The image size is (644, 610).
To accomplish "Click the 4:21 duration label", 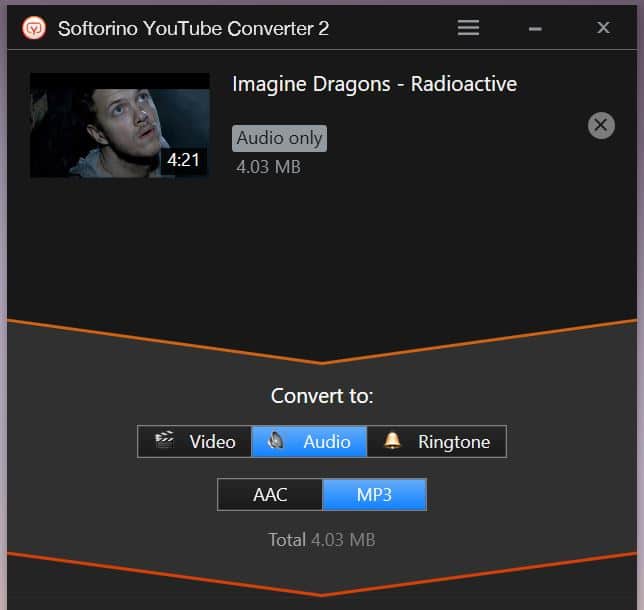I will (183, 160).
